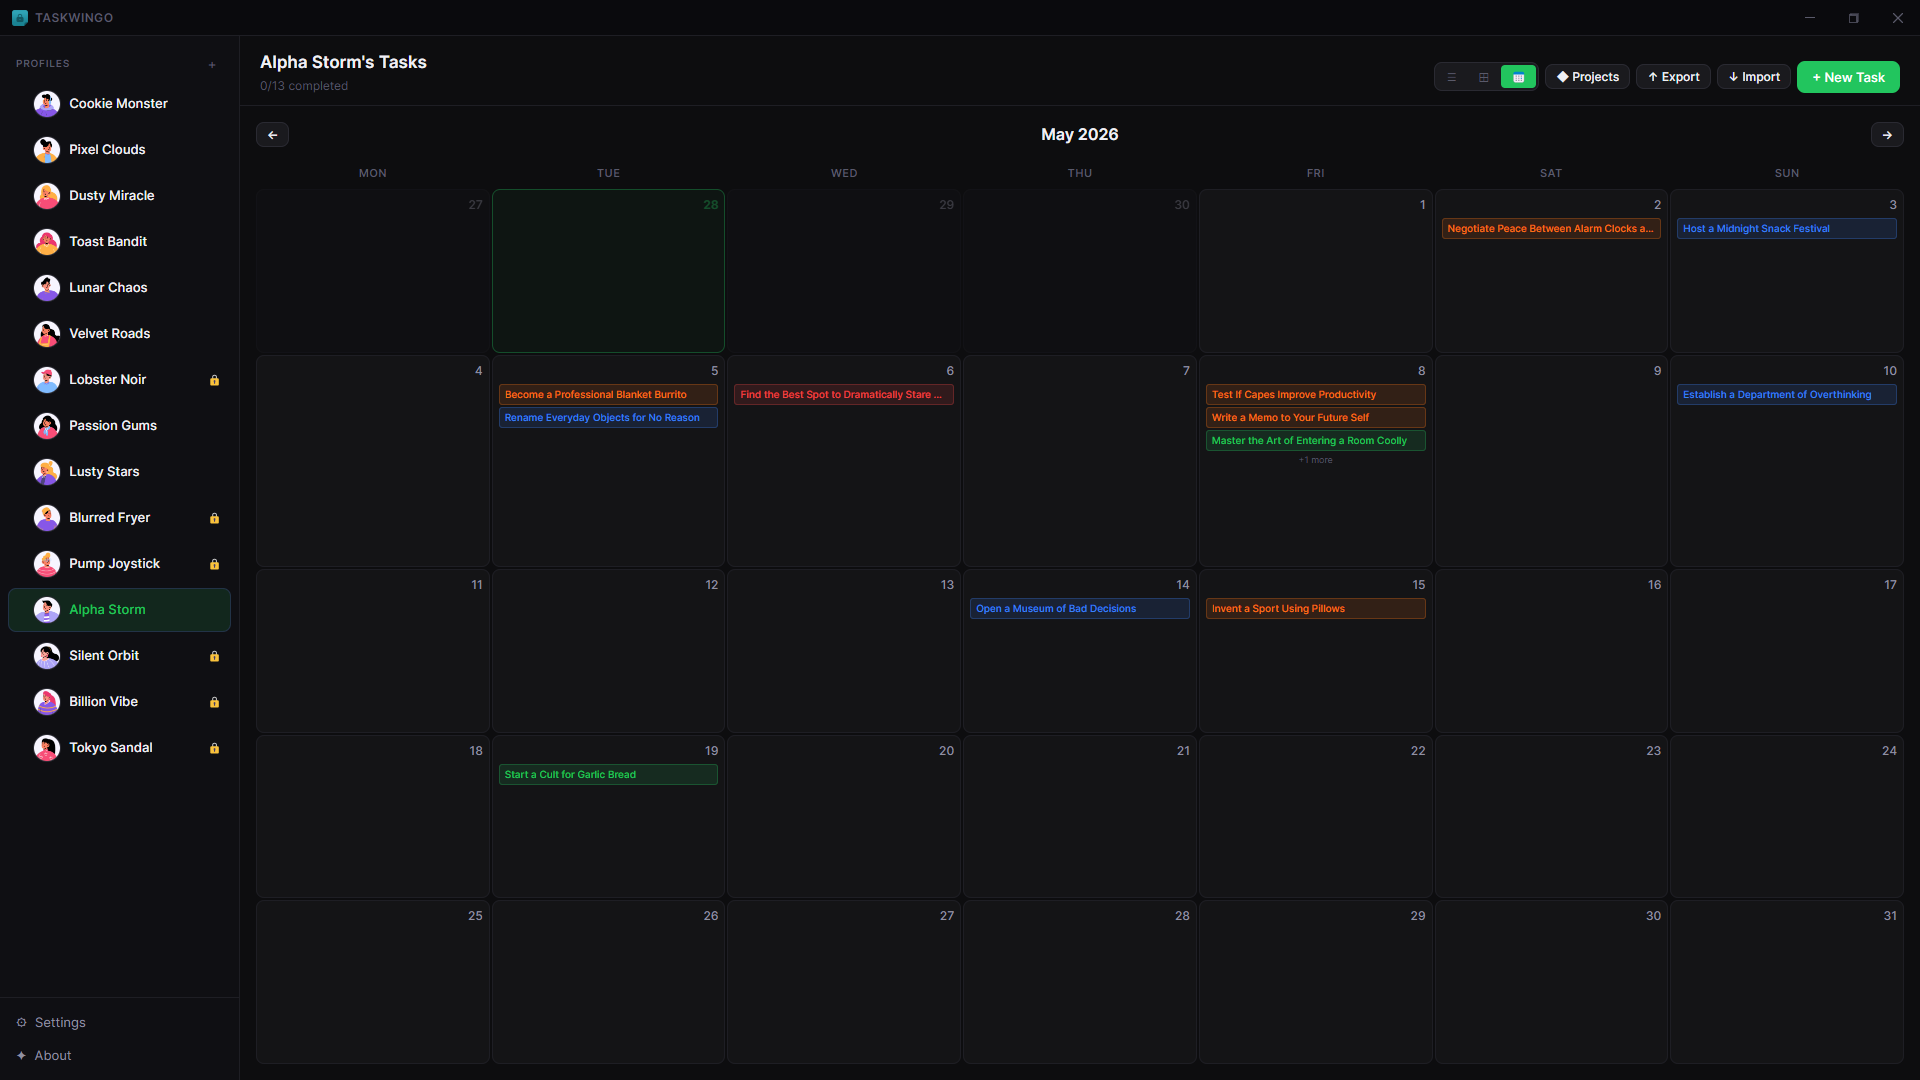This screenshot has width=1920, height=1080.
Task: Import tasks from file
Action: [x=1754, y=77]
